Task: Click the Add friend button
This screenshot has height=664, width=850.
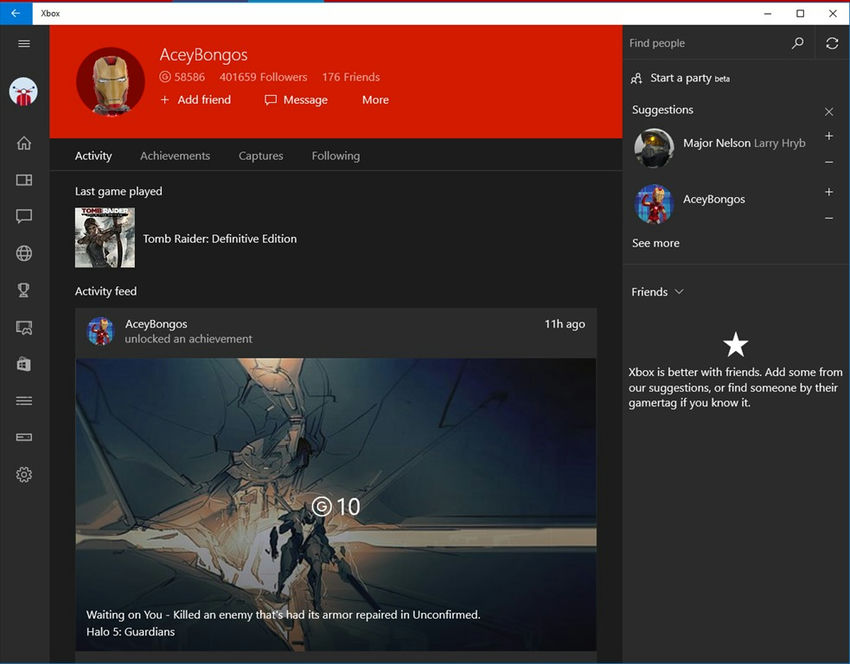Action: click(x=196, y=99)
